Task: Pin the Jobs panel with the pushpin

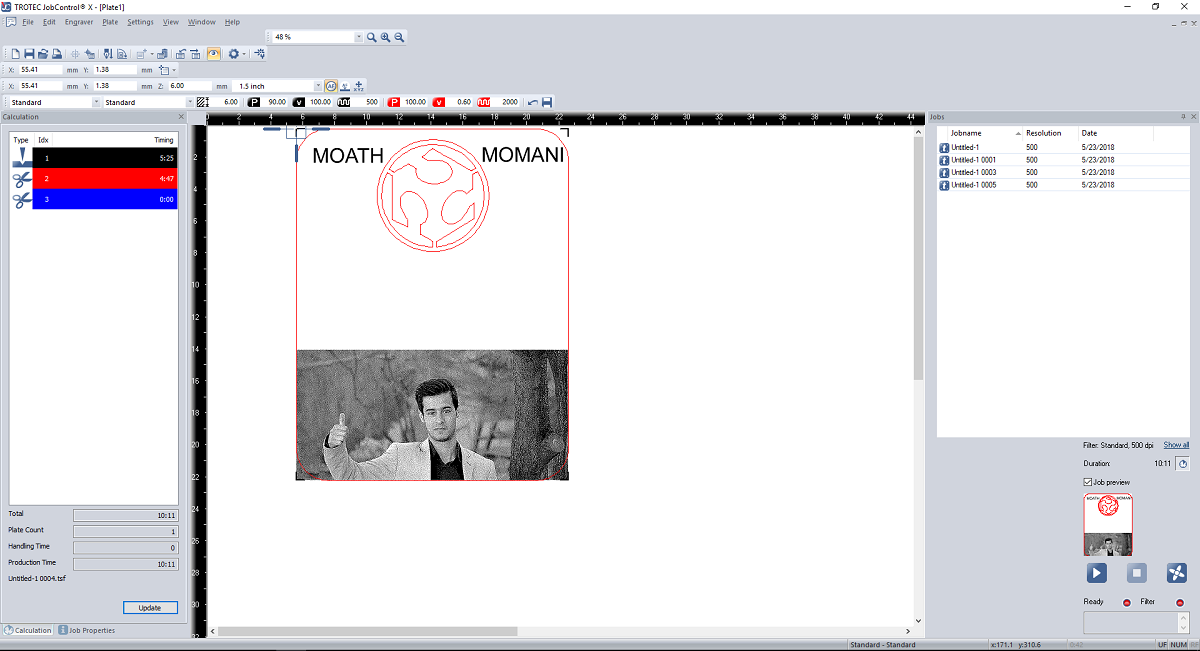Action: [x=1183, y=117]
